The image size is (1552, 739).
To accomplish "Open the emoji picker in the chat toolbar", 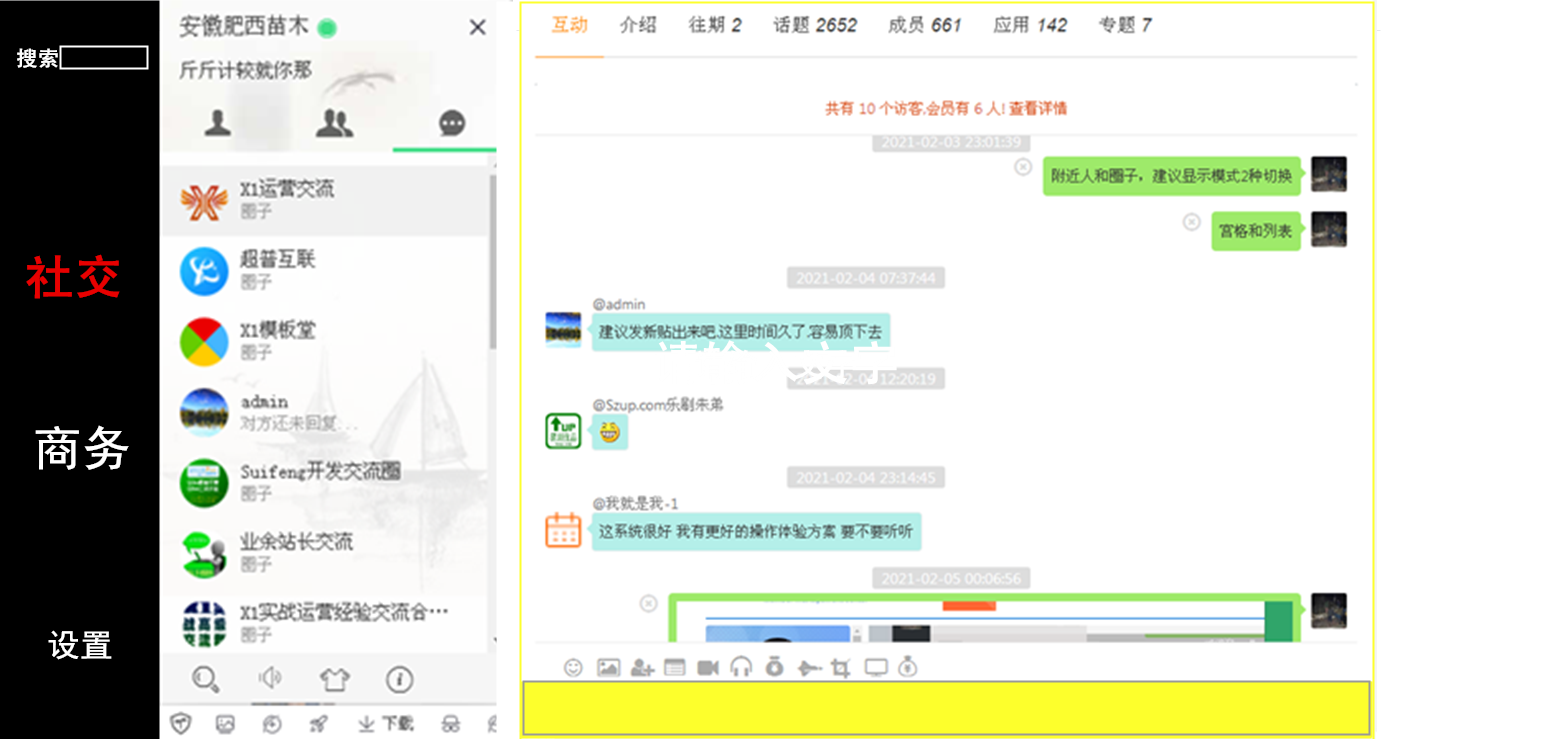I will pyautogui.click(x=573, y=667).
